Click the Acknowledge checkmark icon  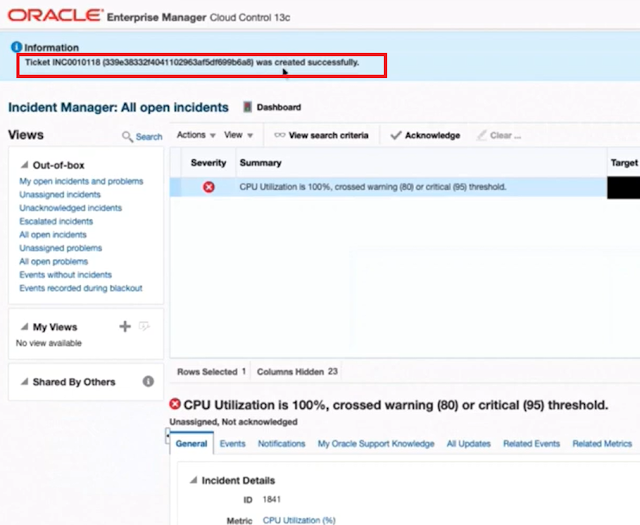click(x=396, y=135)
